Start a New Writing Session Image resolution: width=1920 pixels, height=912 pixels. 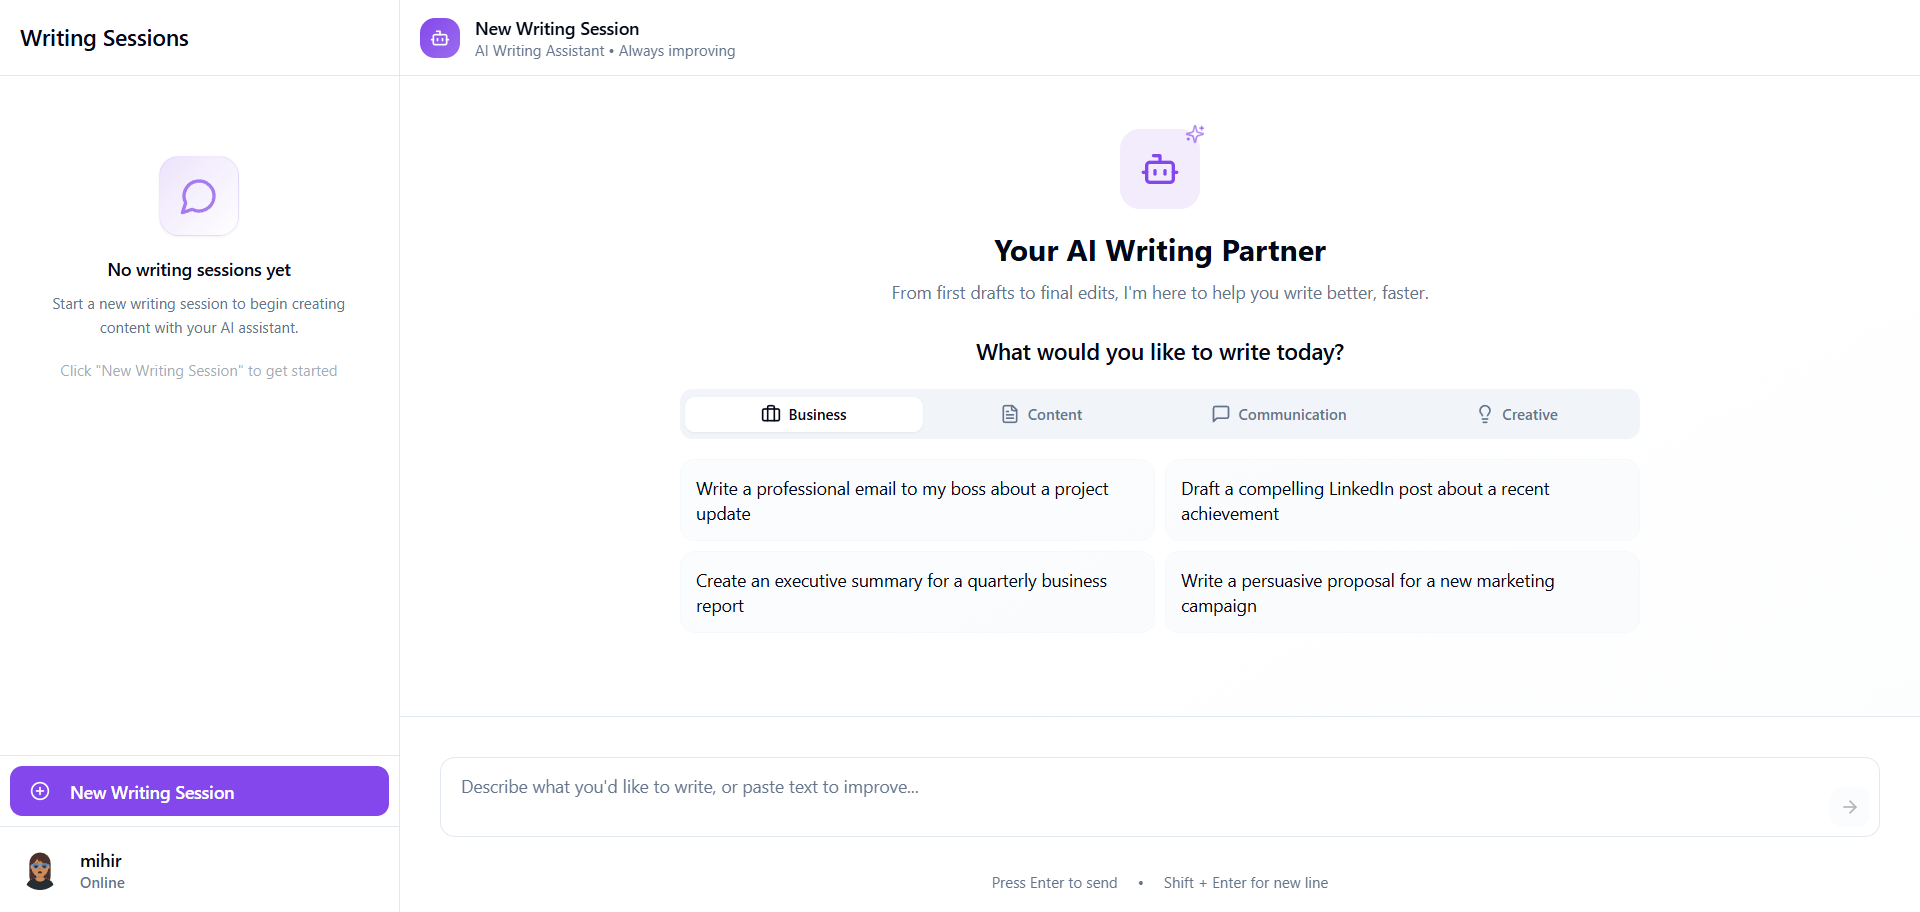[199, 791]
